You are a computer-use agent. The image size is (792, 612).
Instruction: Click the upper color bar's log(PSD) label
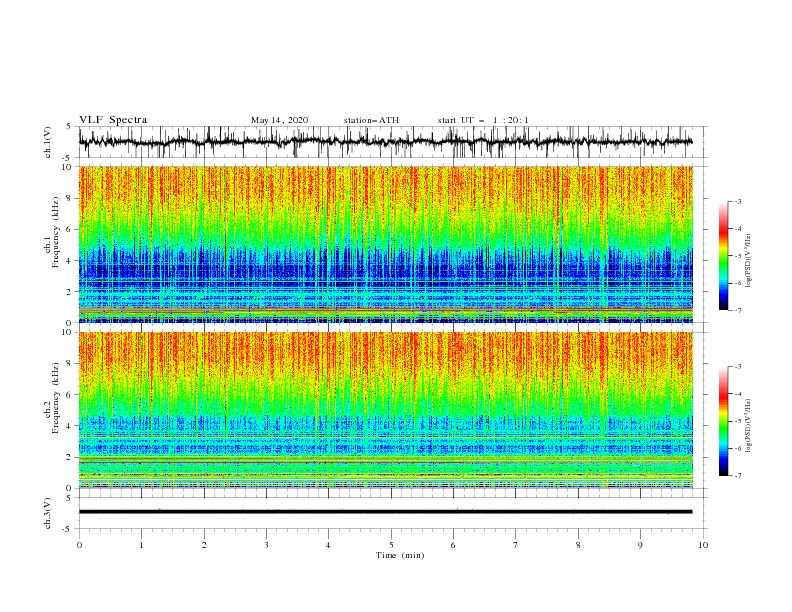748,261
